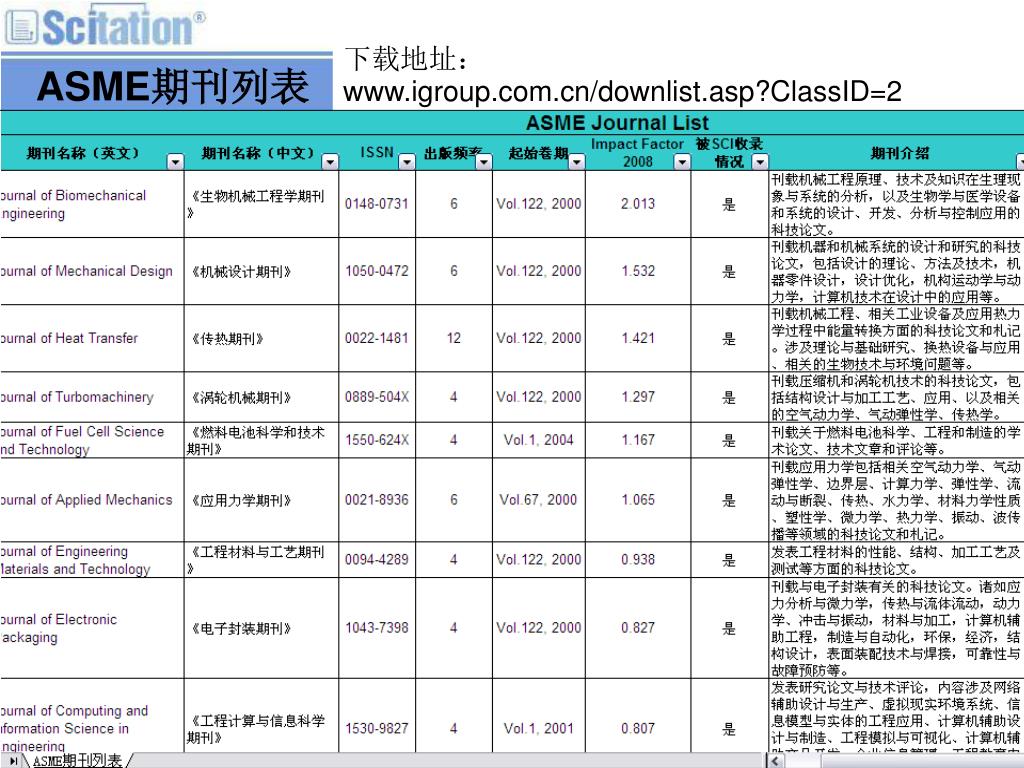The image size is (1024, 768).
Task: Click the ASME Journal List title cell
Action: pyautogui.click(x=617, y=123)
